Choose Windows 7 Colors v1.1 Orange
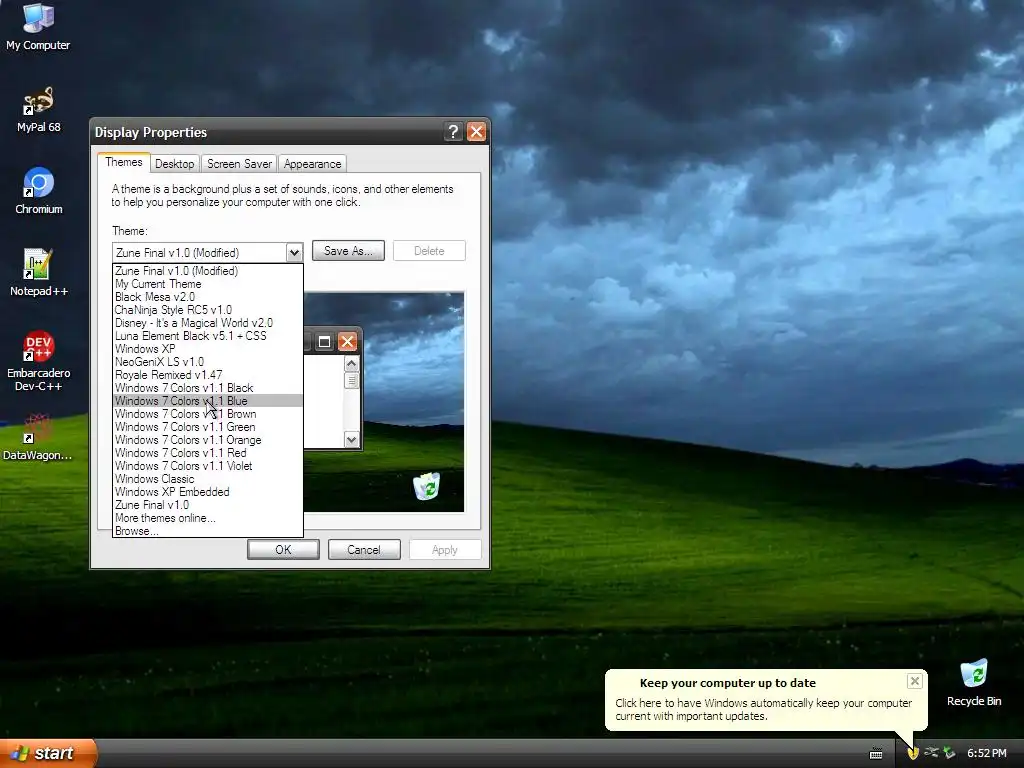Viewport: 1024px width, 768px height. click(208, 440)
